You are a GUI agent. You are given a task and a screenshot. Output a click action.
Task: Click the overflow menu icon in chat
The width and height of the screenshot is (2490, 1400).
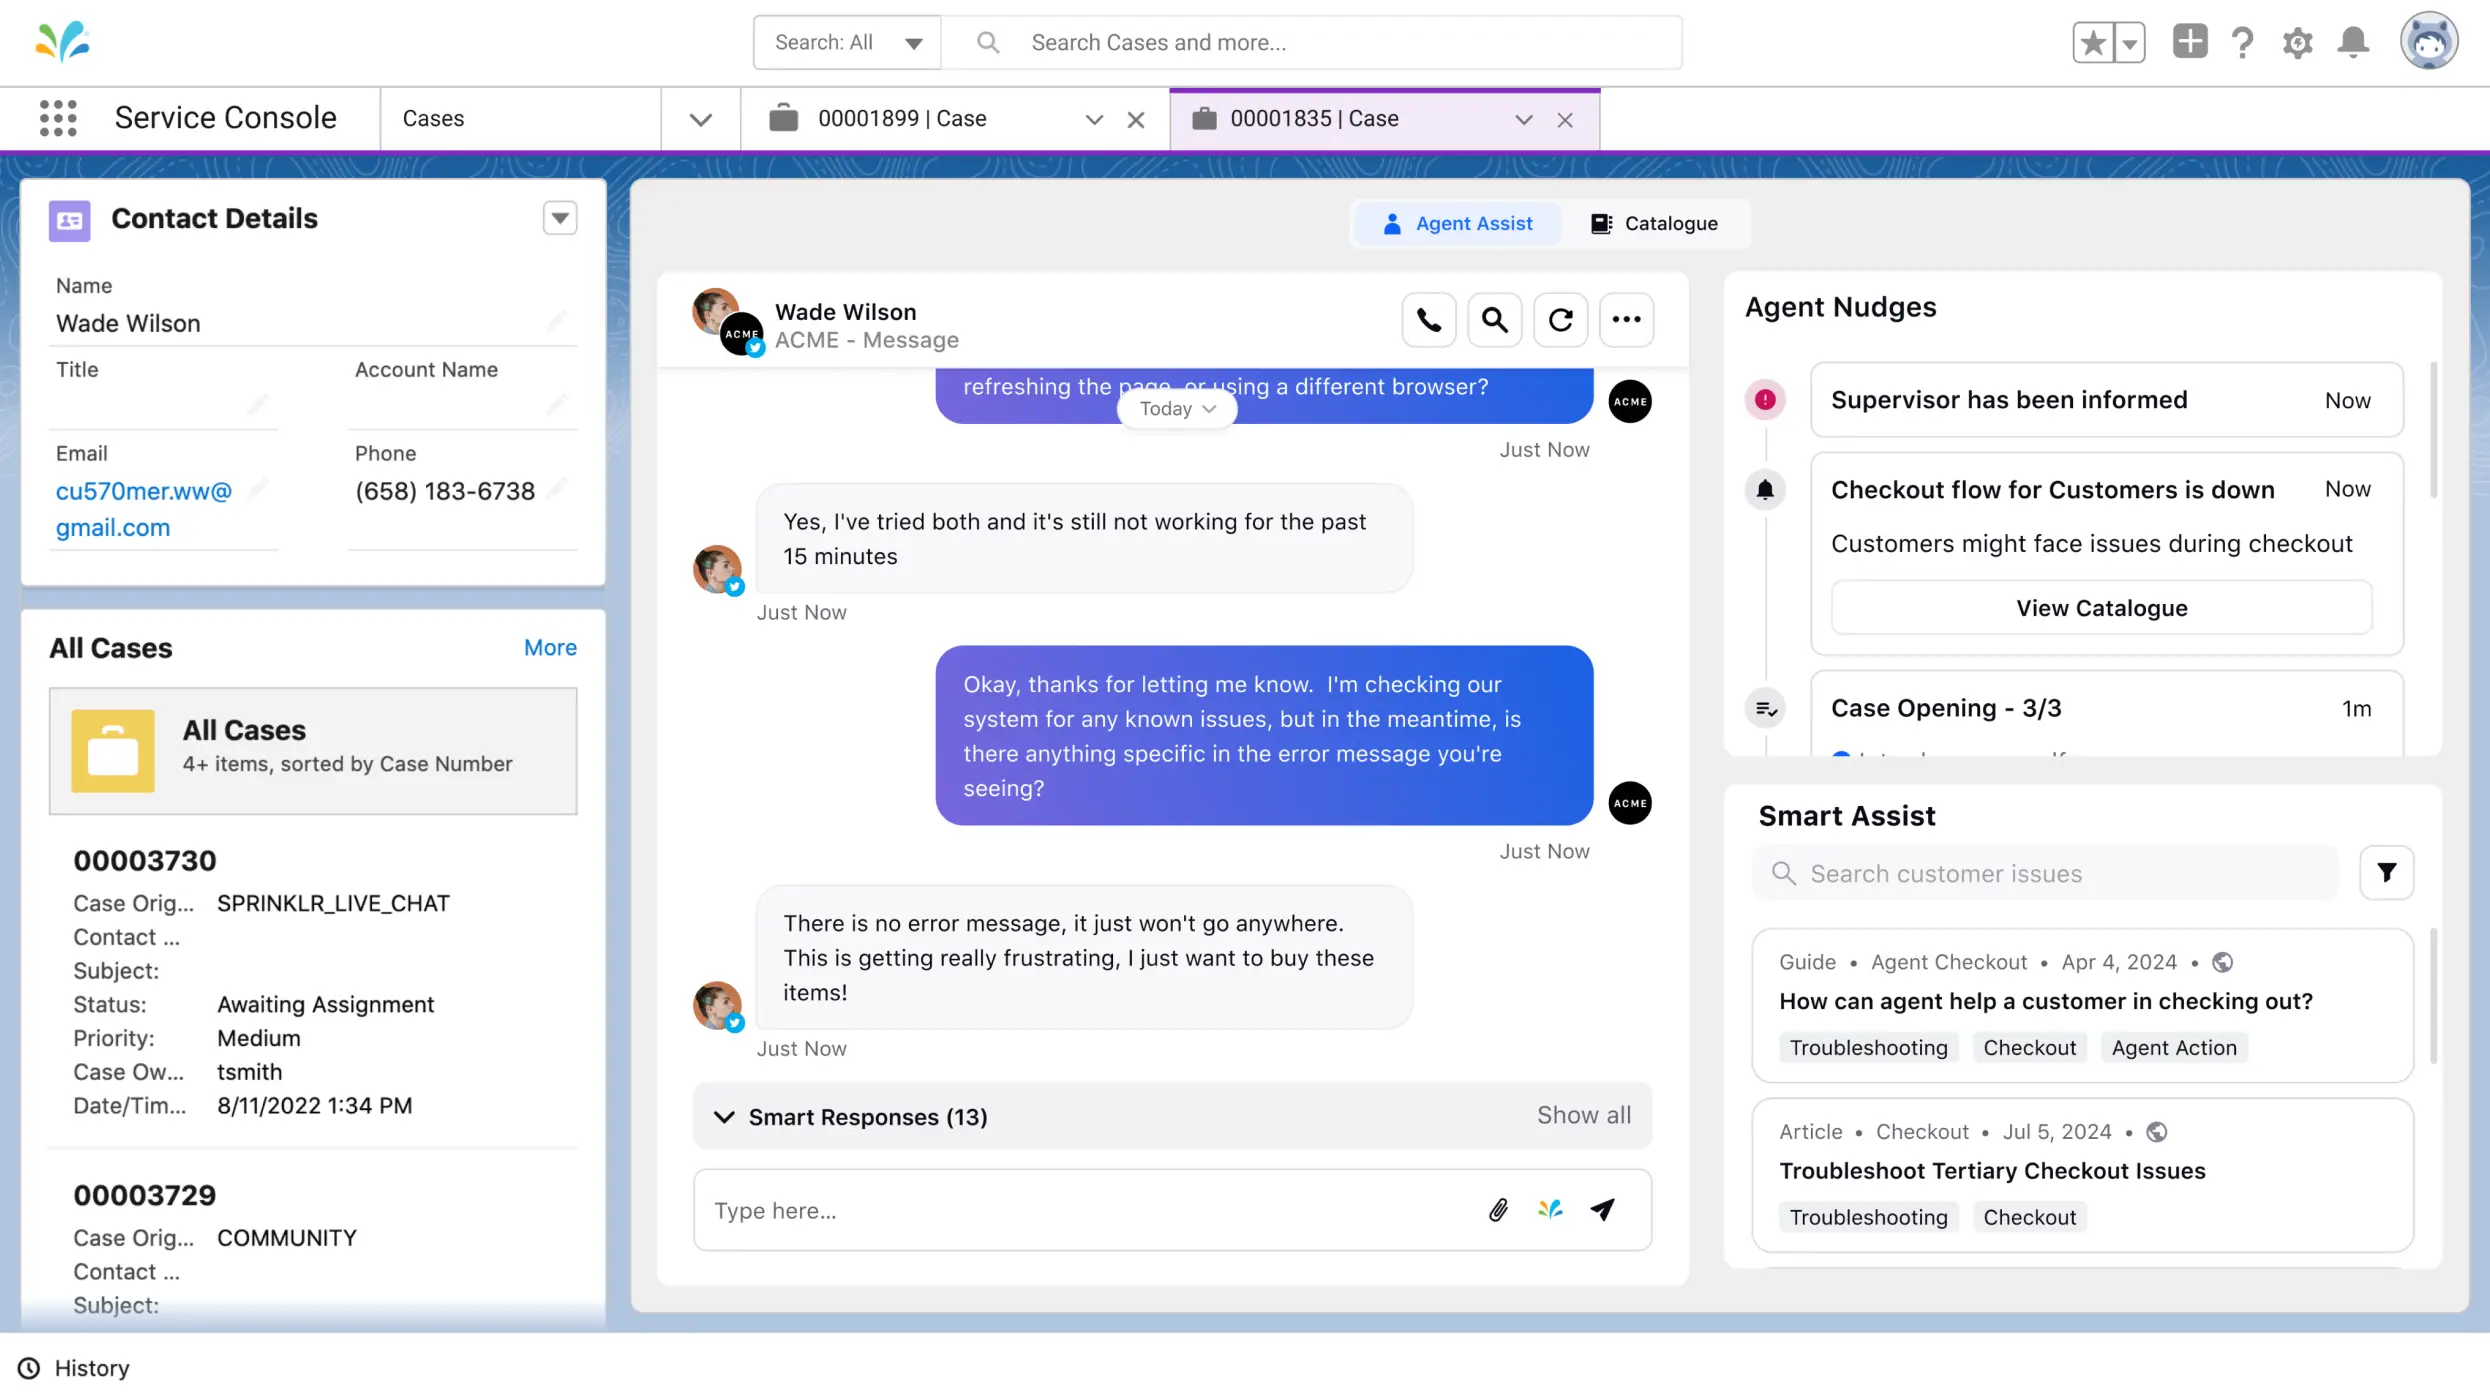point(1625,320)
